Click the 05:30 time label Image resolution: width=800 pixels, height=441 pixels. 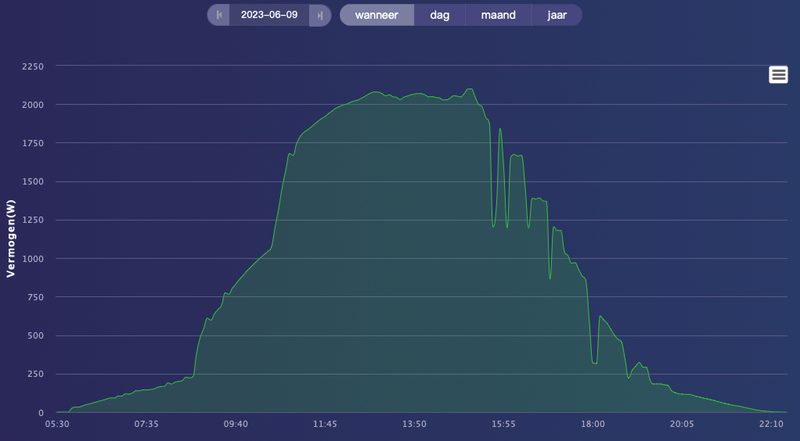click(x=57, y=424)
